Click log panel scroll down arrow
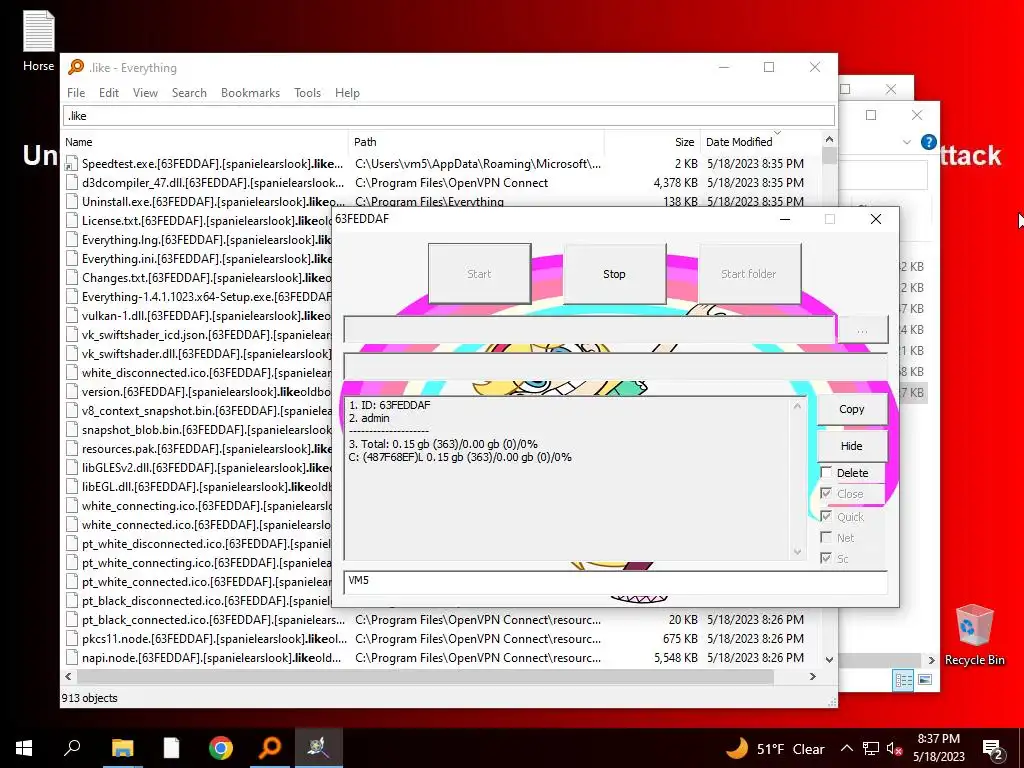 tap(797, 552)
